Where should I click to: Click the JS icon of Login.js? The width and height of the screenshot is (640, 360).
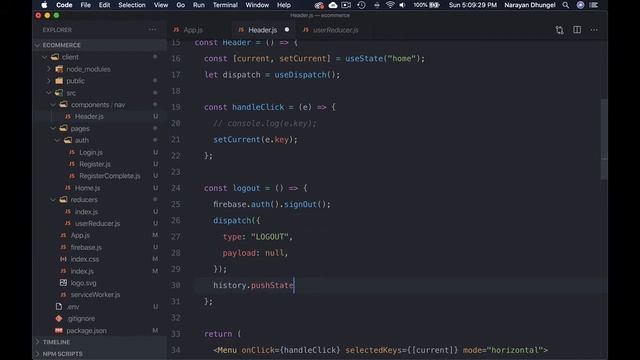coord(72,152)
